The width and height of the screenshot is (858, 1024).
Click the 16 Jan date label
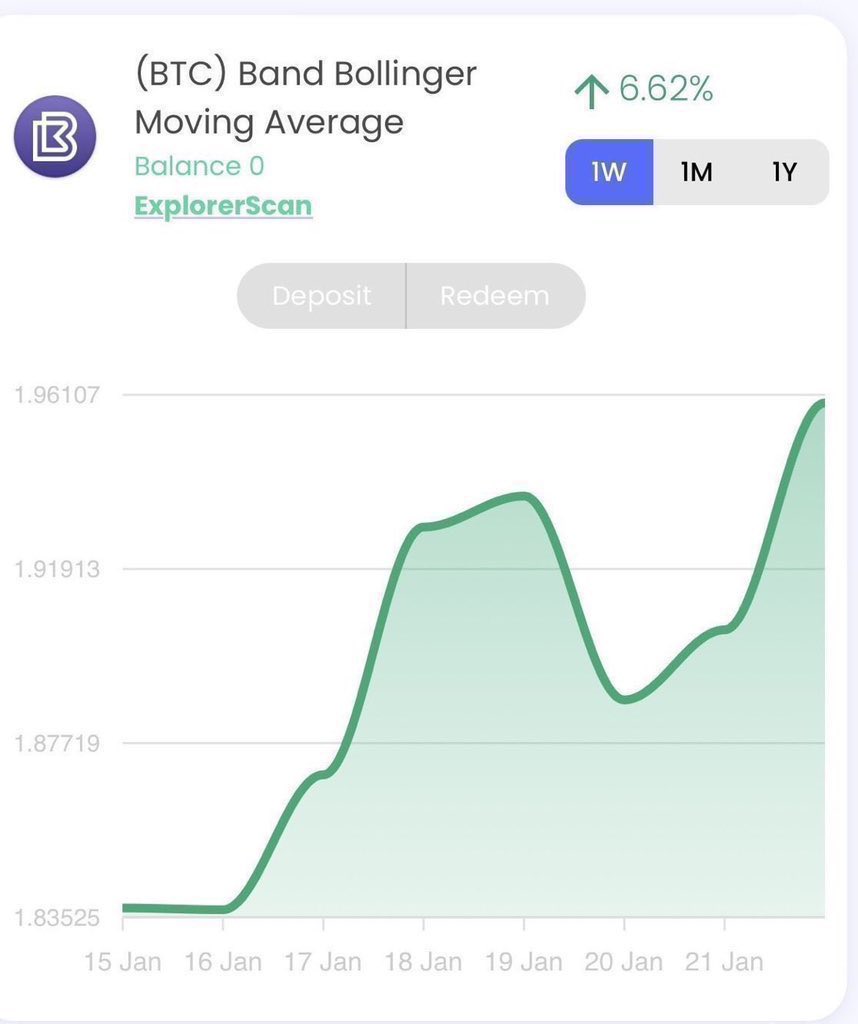223,962
